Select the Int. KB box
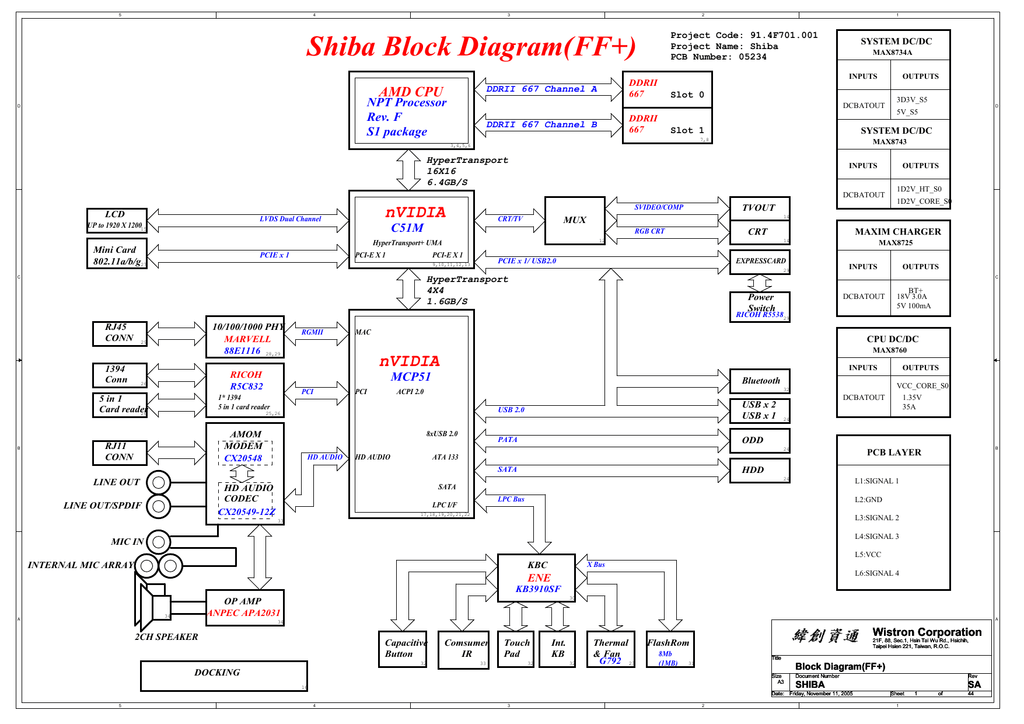This screenshot has width=1024, height=724. (x=558, y=649)
